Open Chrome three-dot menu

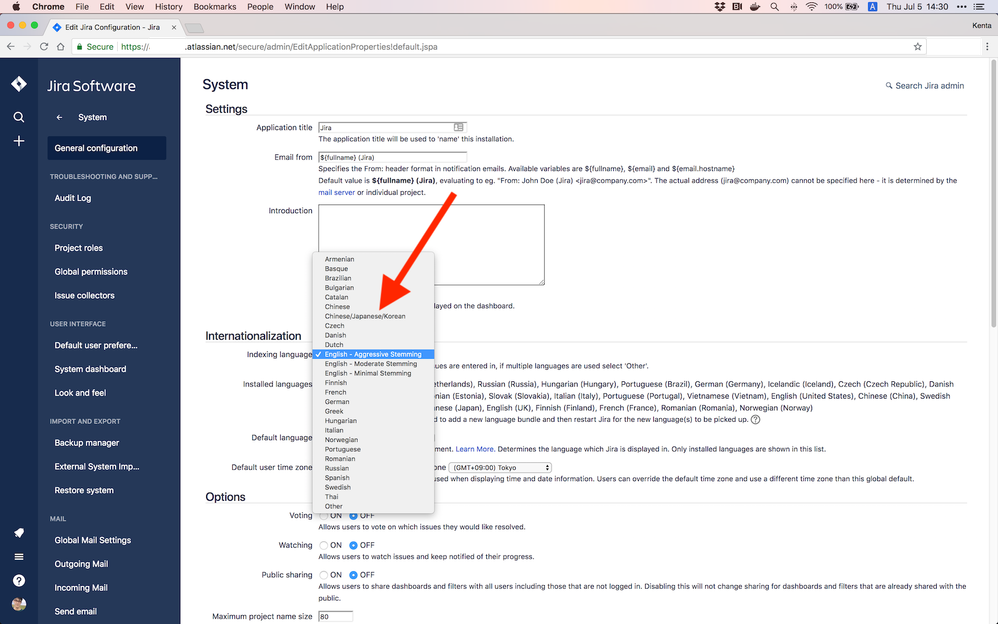point(987,46)
